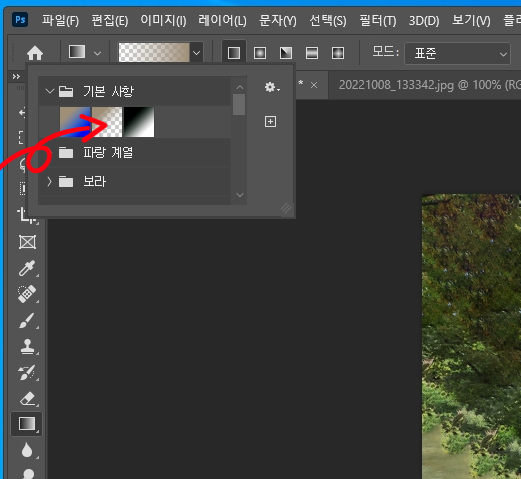Click the gradient list scrollbar thumb
The image size is (521, 479).
pyautogui.click(x=239, y=104)
